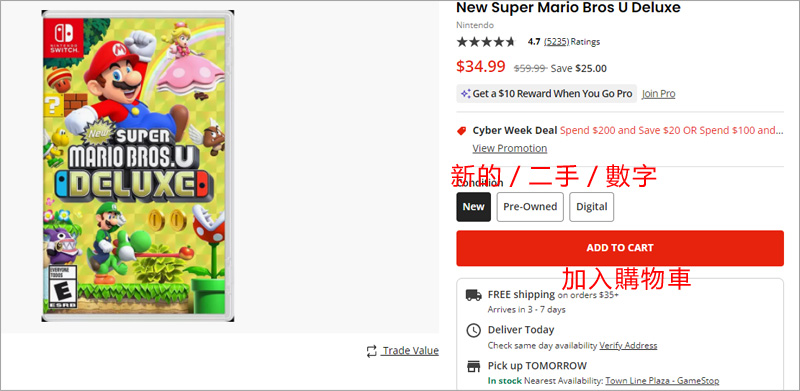Click the $10 Reward When You Go Pro badge
This screenshot has width=800, height=391.
pyautogui.click(x=546, y=94)
